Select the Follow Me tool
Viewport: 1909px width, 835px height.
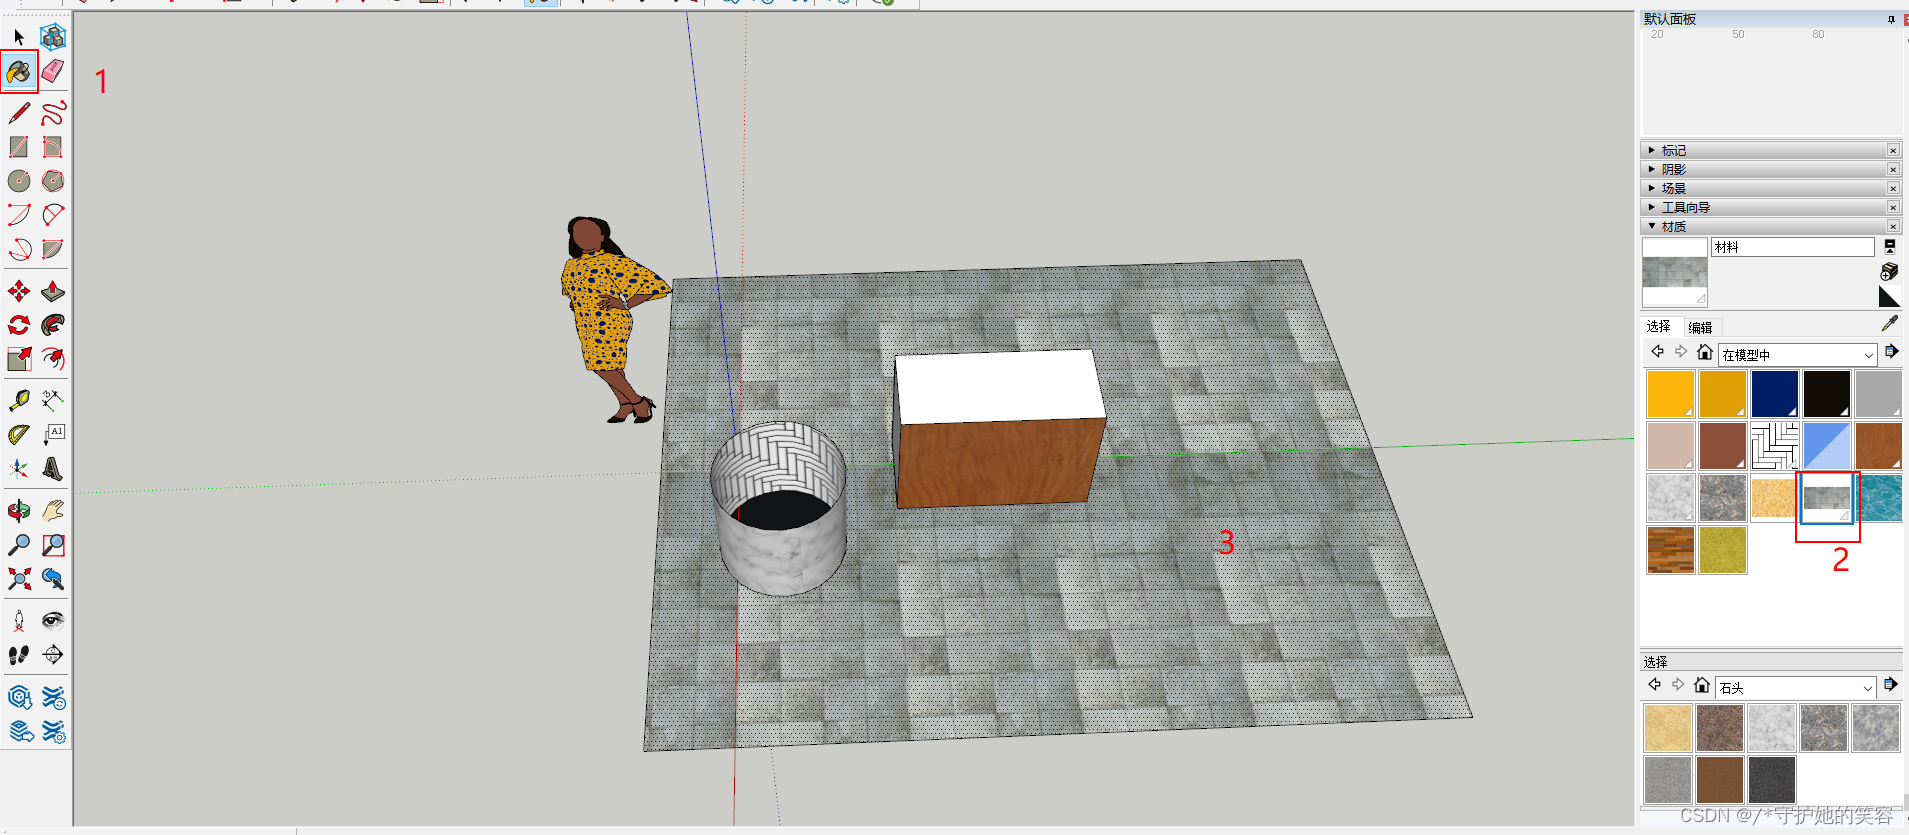53,325
